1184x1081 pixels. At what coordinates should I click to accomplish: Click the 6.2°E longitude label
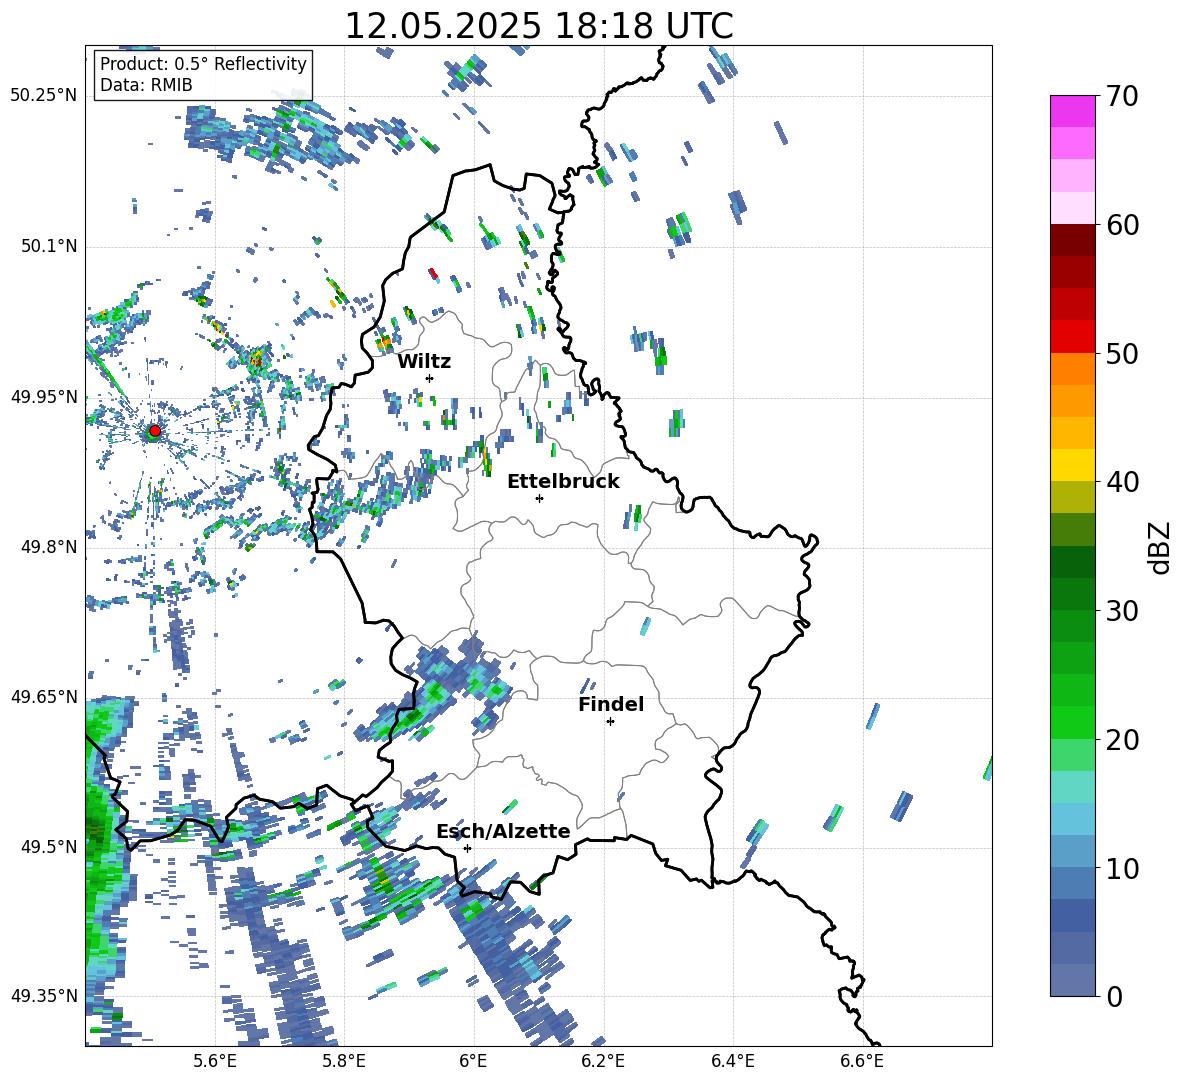click(x=603, y=1061)
